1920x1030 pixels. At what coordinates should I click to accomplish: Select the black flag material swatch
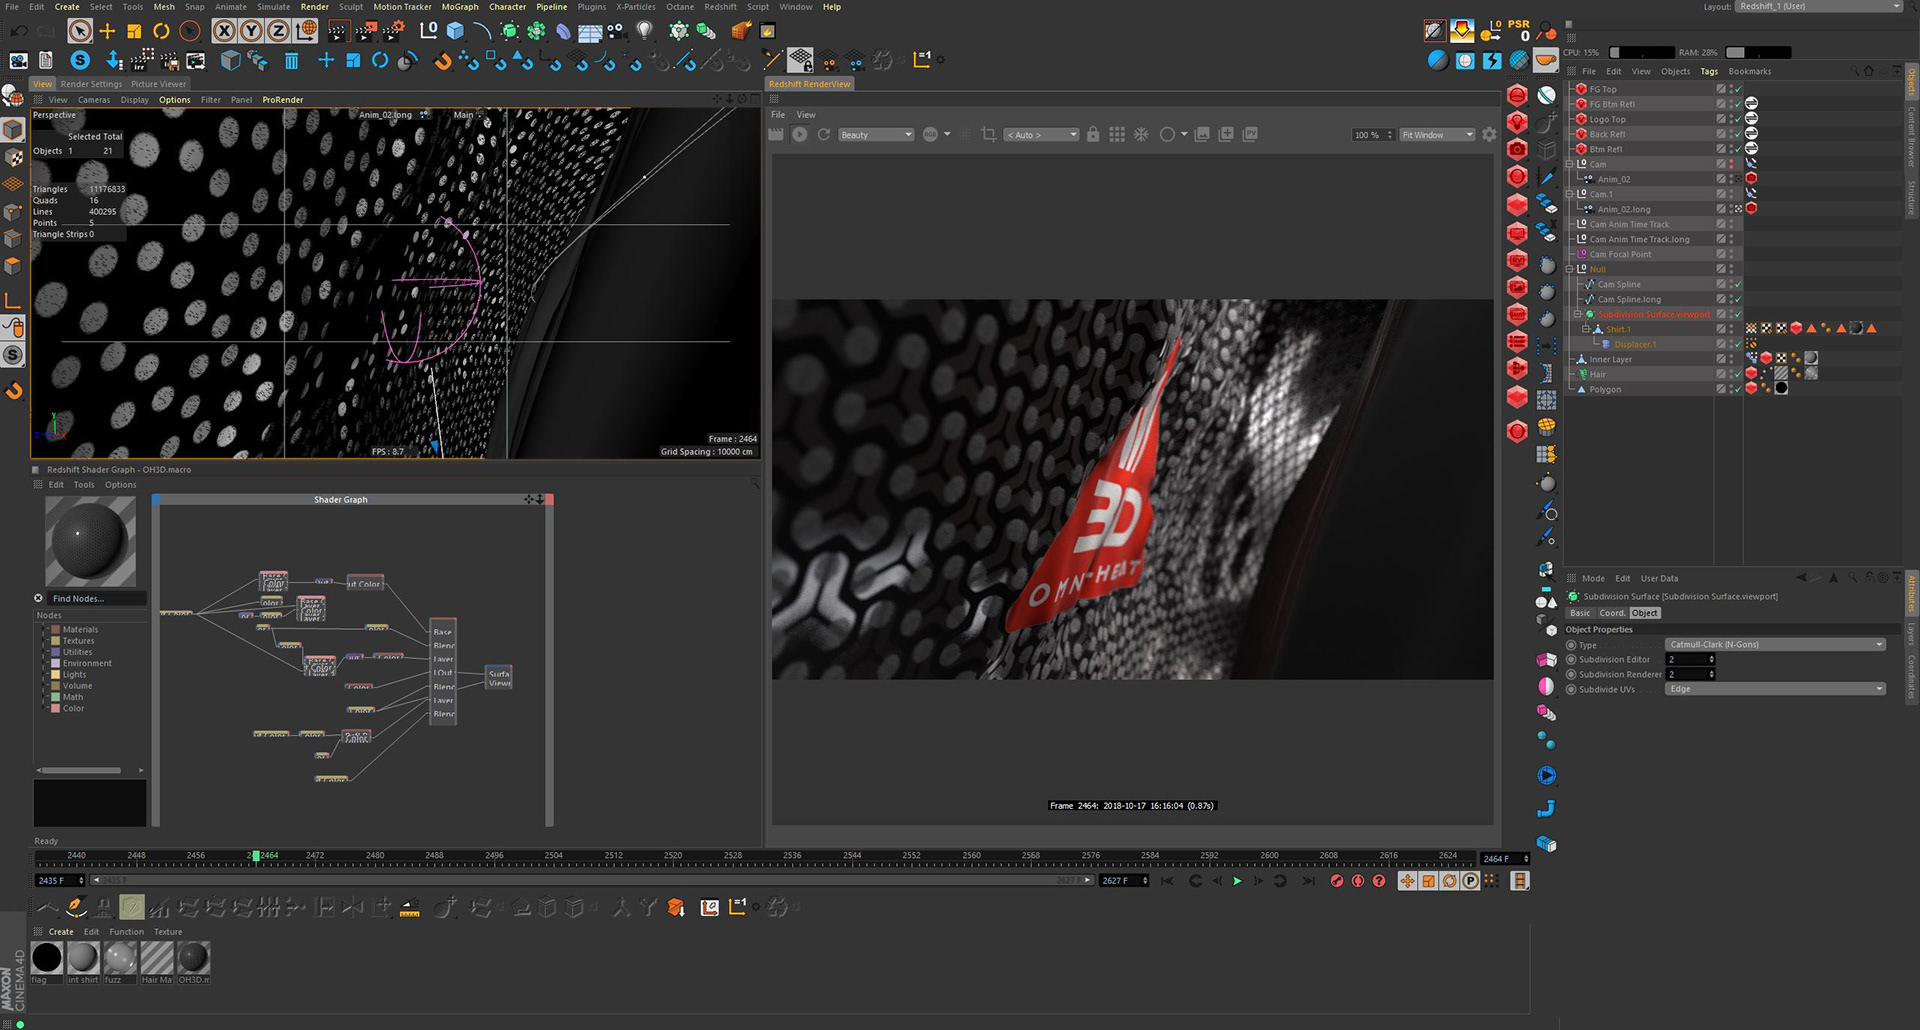(47, 958)
